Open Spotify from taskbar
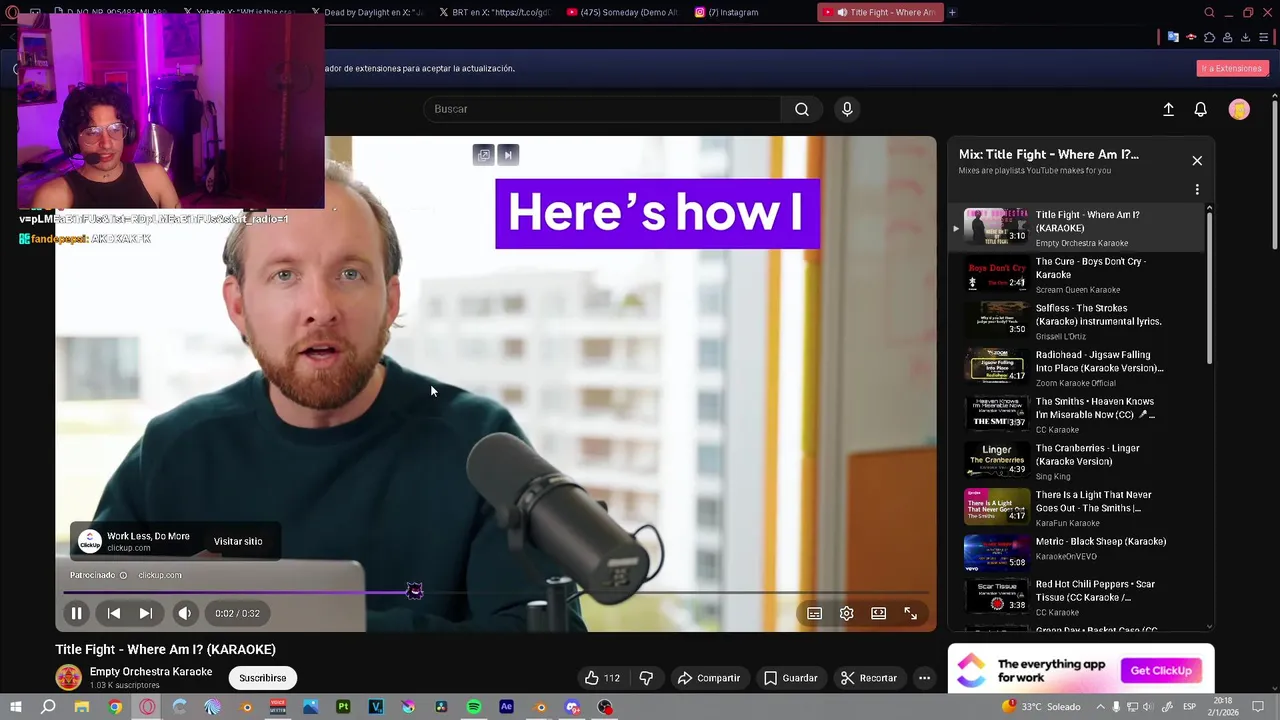 474,707
